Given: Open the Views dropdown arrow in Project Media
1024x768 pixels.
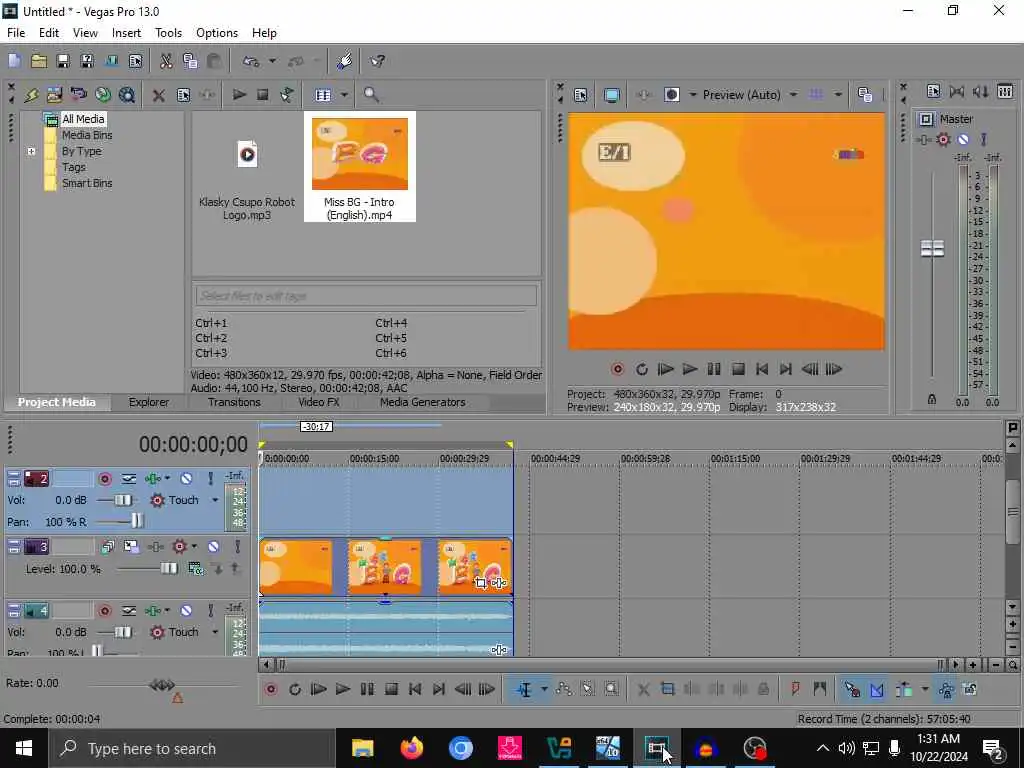Looking at the screenshot, I should (344, 95).
